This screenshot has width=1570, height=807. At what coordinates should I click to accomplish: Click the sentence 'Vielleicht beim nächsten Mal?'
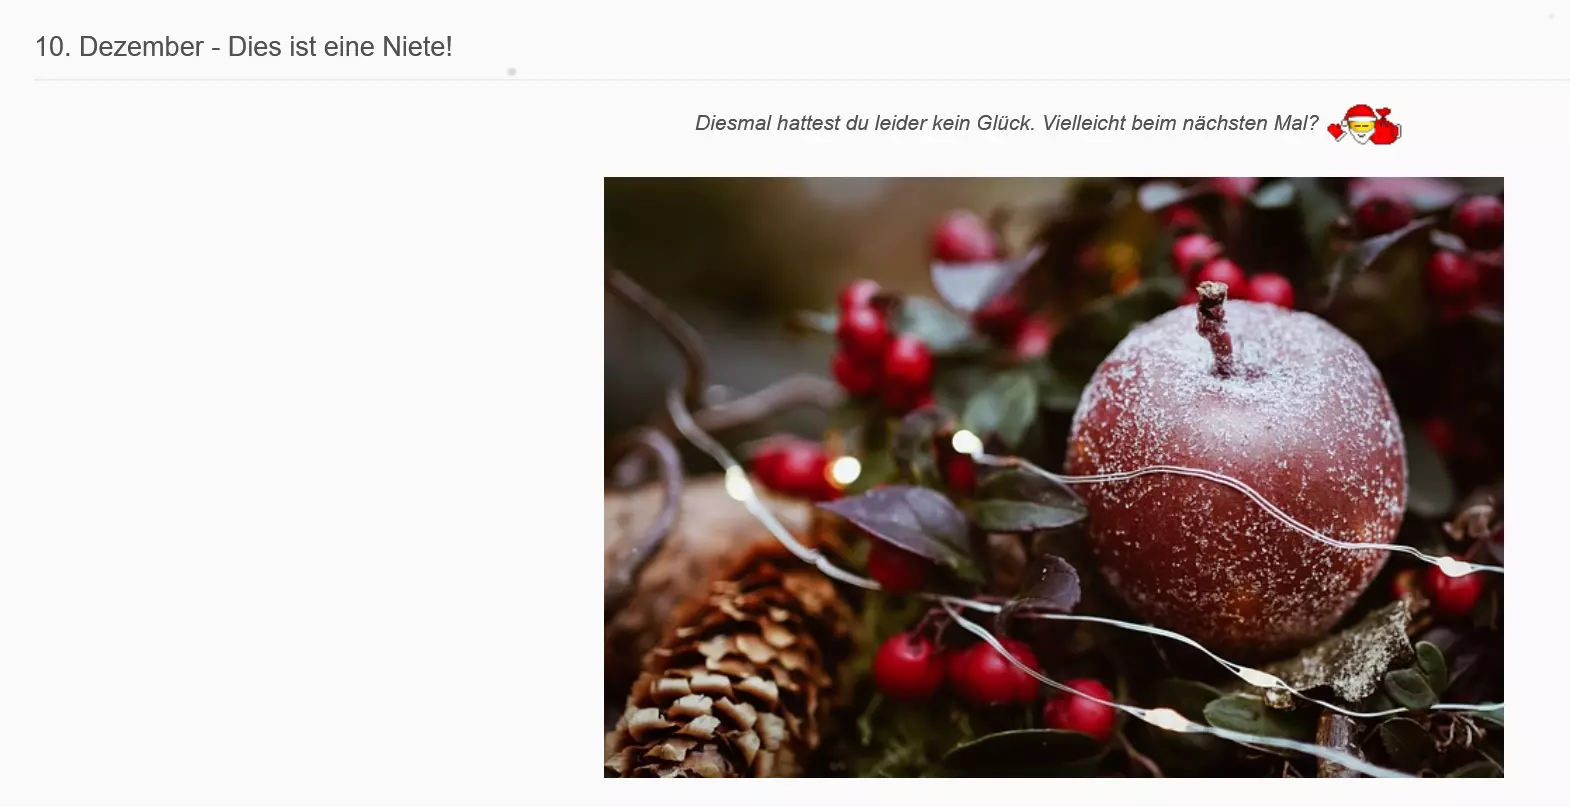tap(1180, 123)
